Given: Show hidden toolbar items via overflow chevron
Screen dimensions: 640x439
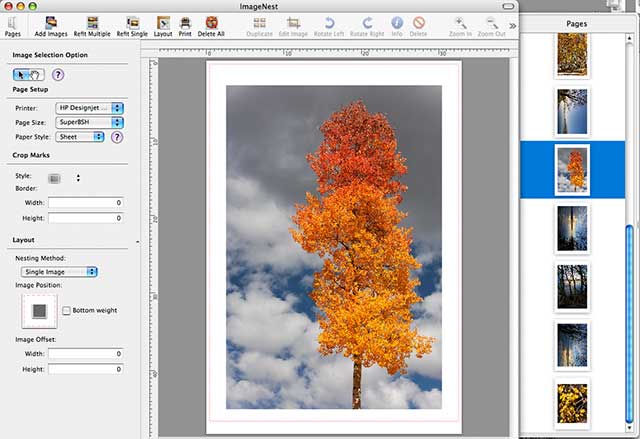Looking at the screenshot, I should point(512,26).
